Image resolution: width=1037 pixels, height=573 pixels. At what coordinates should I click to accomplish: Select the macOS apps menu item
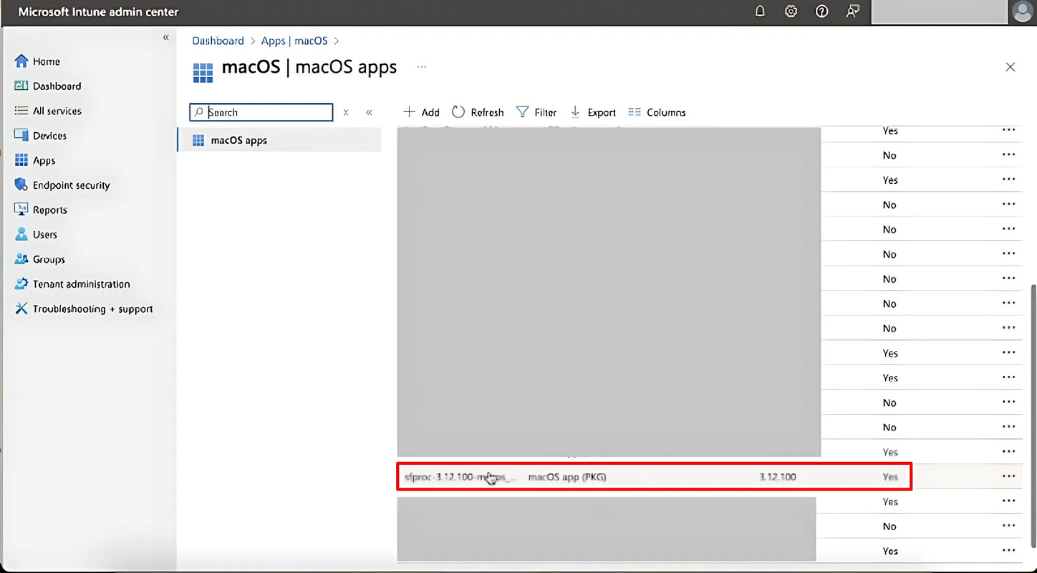(280, 140)
